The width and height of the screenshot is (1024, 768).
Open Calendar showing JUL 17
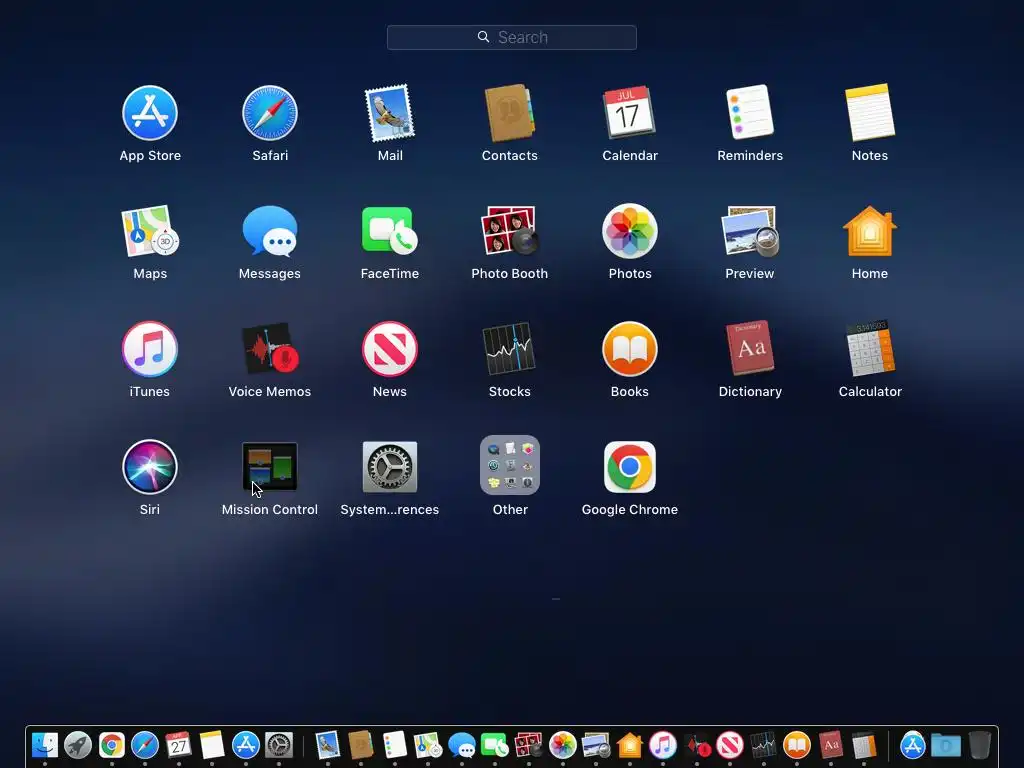point(629,112)
